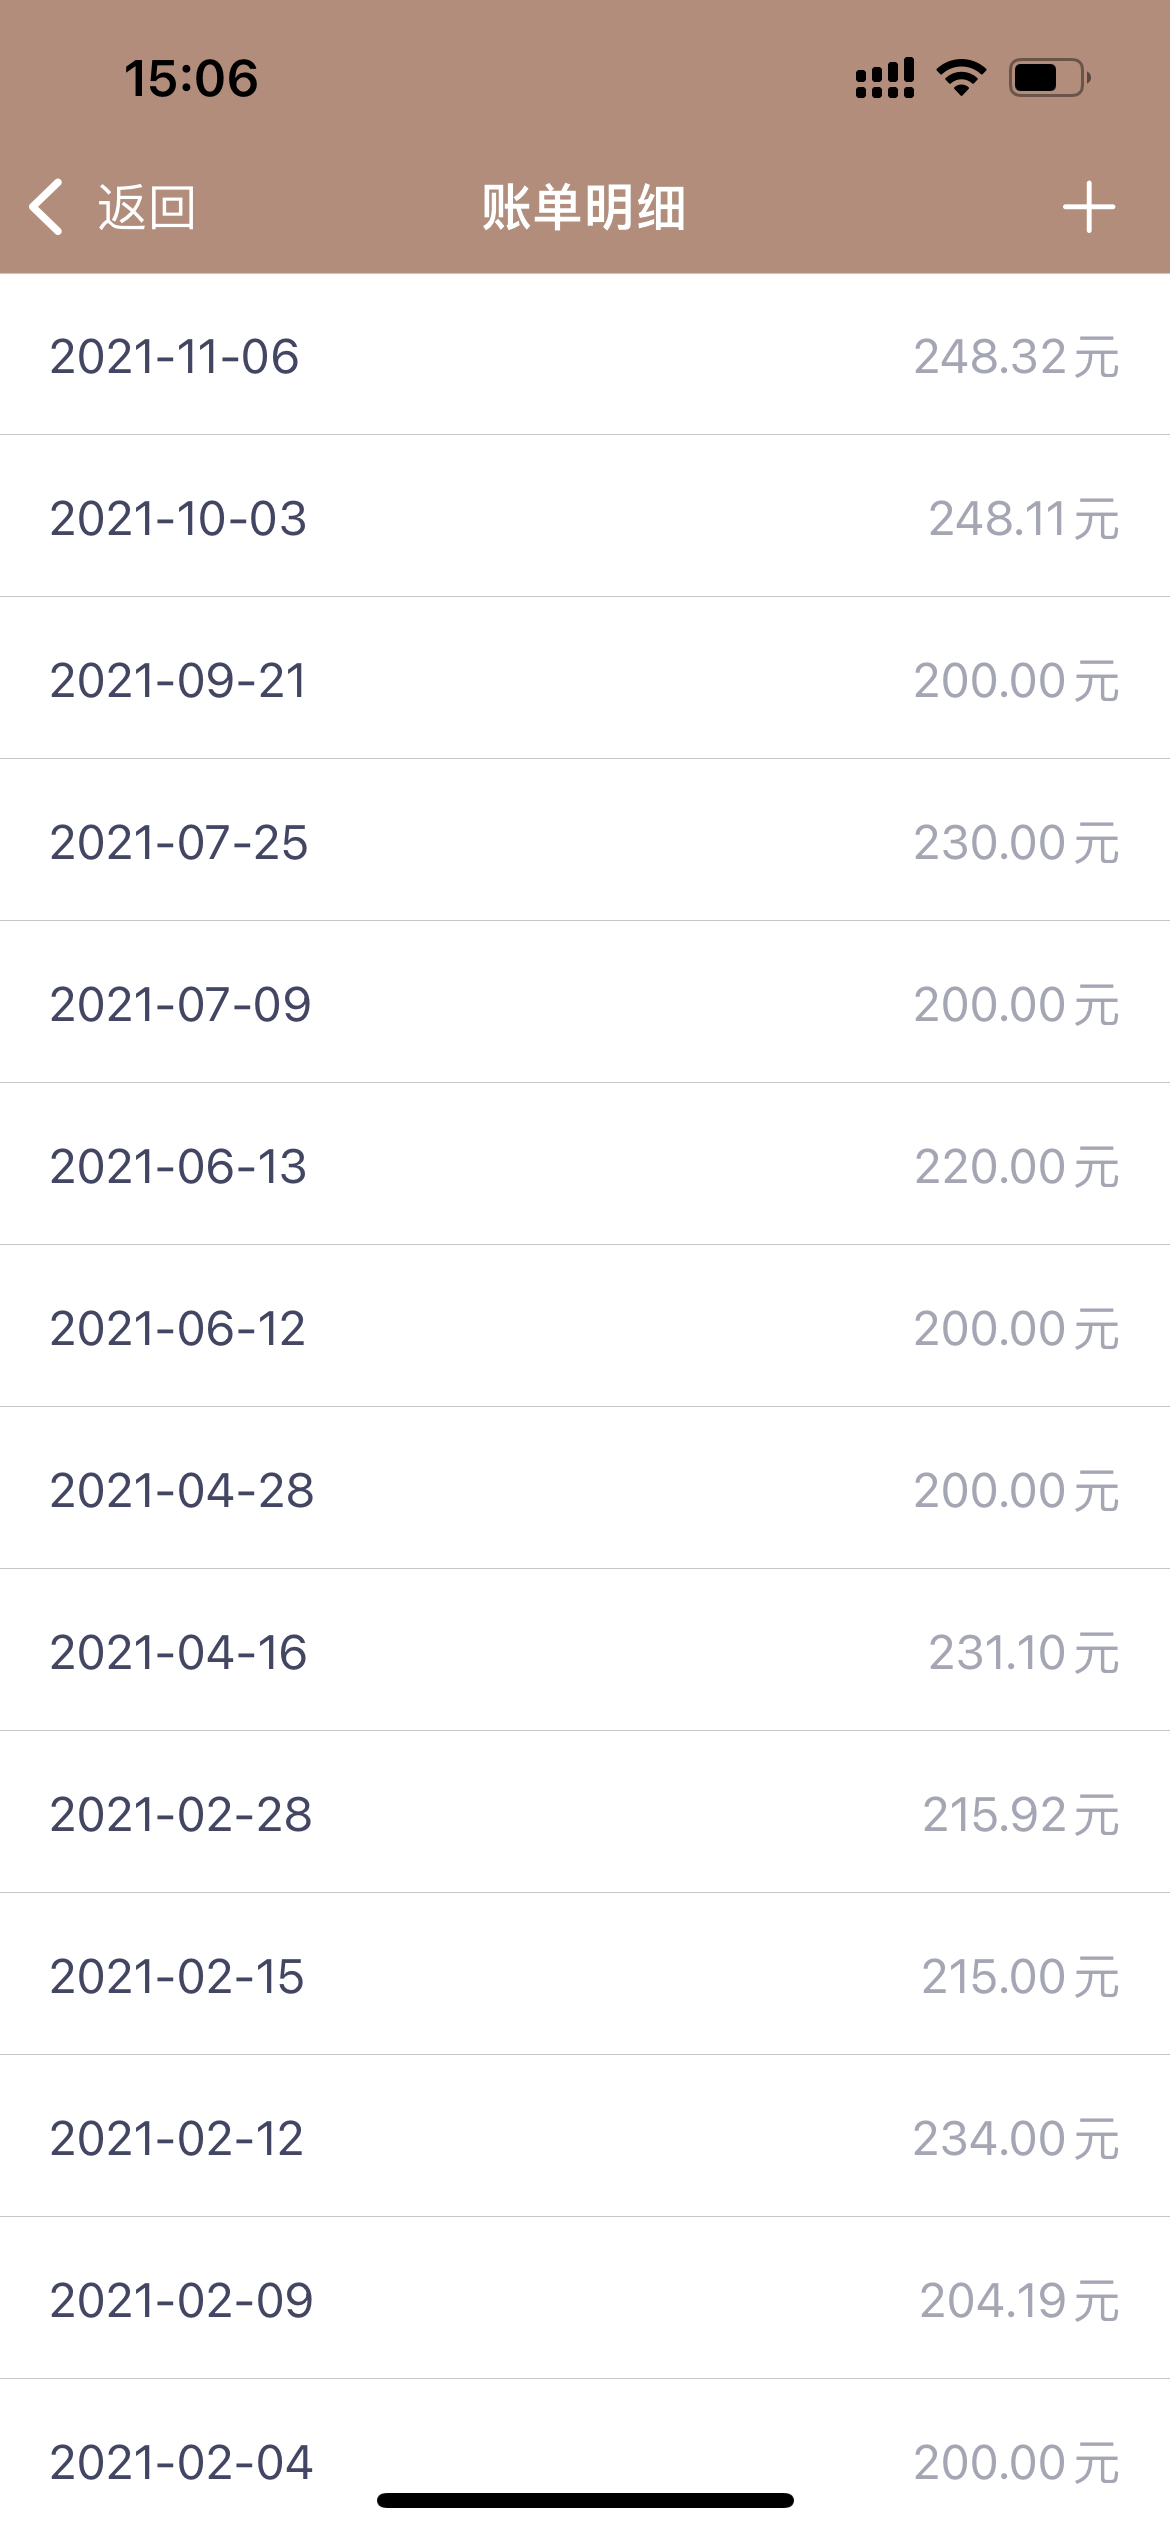
Task: Tap the 15:06 clock in status bar
Action: click(x=191, y=78)
